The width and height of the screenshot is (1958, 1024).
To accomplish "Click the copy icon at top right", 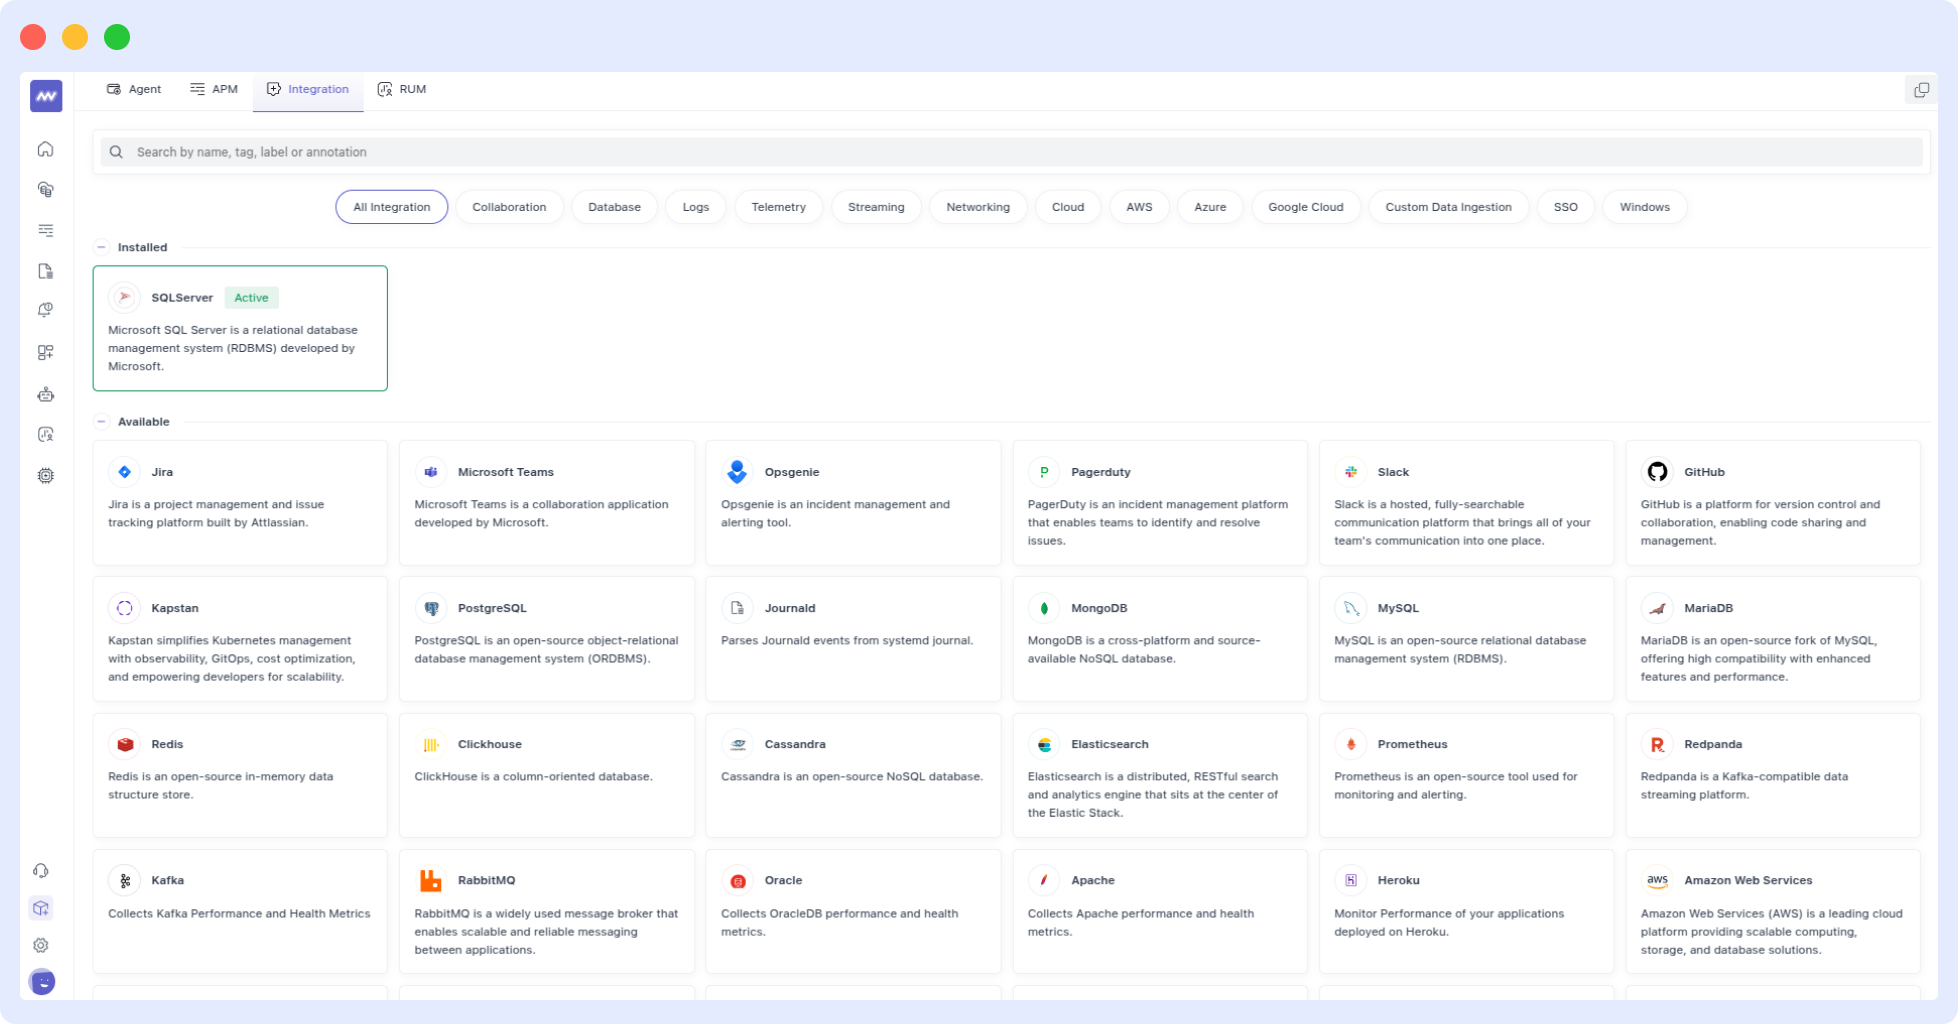I will point(1921,90).
